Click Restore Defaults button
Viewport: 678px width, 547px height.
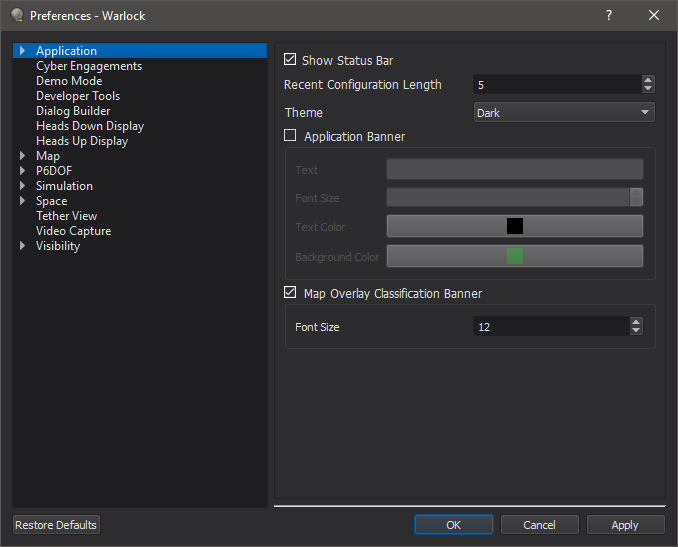pos(56,525)
